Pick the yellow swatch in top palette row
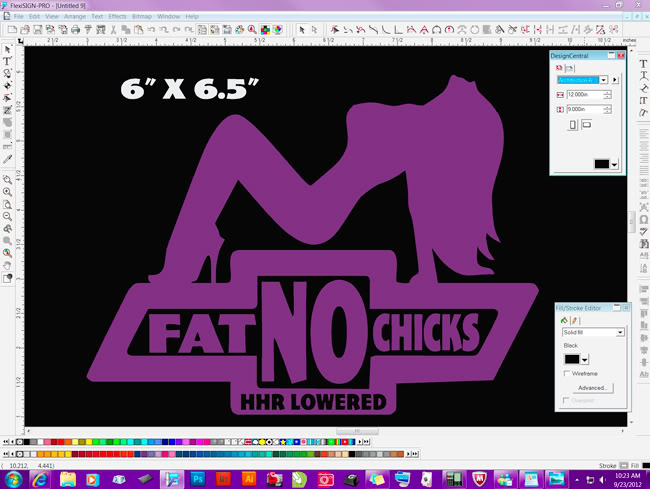Screen dimensions: 650x489 tap(89, 442)
